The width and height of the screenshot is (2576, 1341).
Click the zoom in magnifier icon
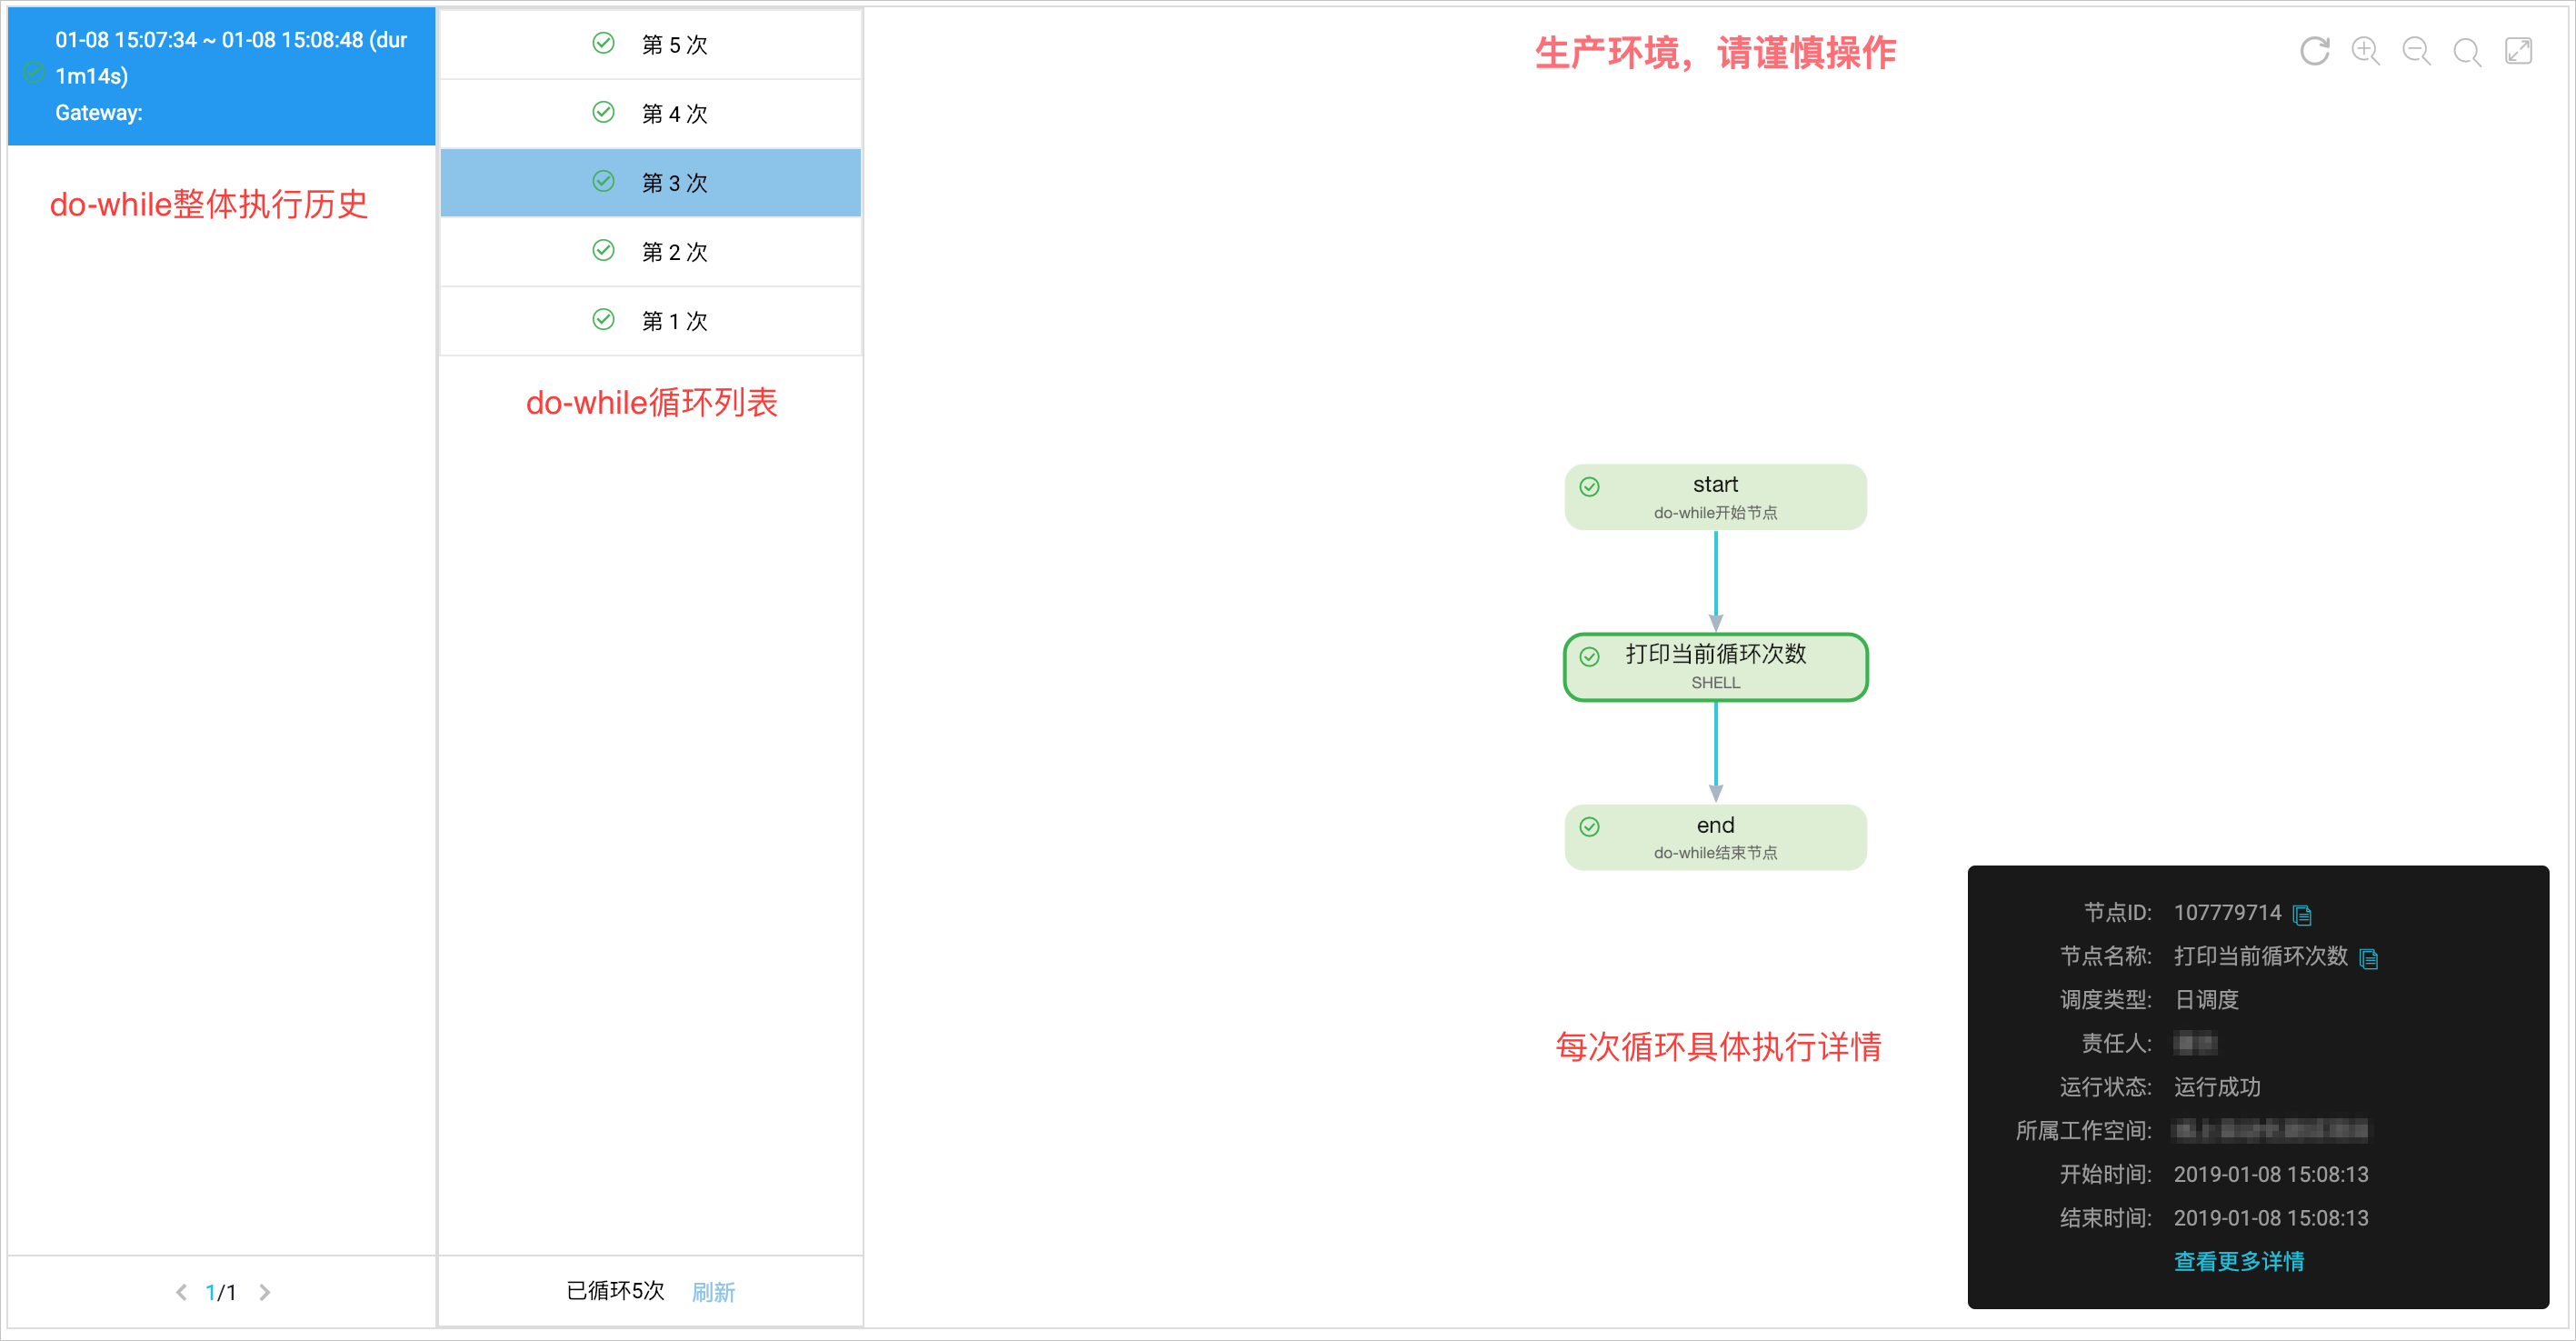click(2365, 51)
